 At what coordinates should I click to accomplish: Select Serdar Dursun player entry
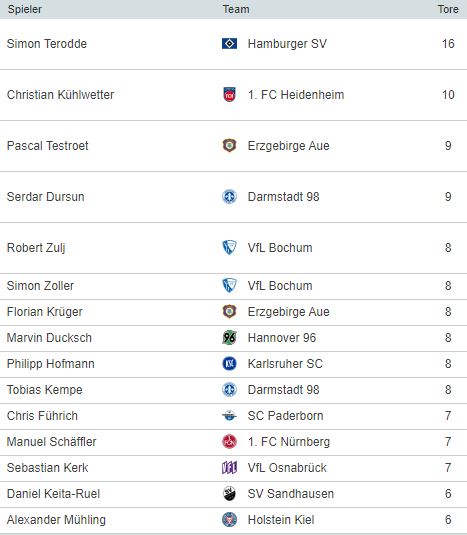pyautogui.click(x=45, y=197)
